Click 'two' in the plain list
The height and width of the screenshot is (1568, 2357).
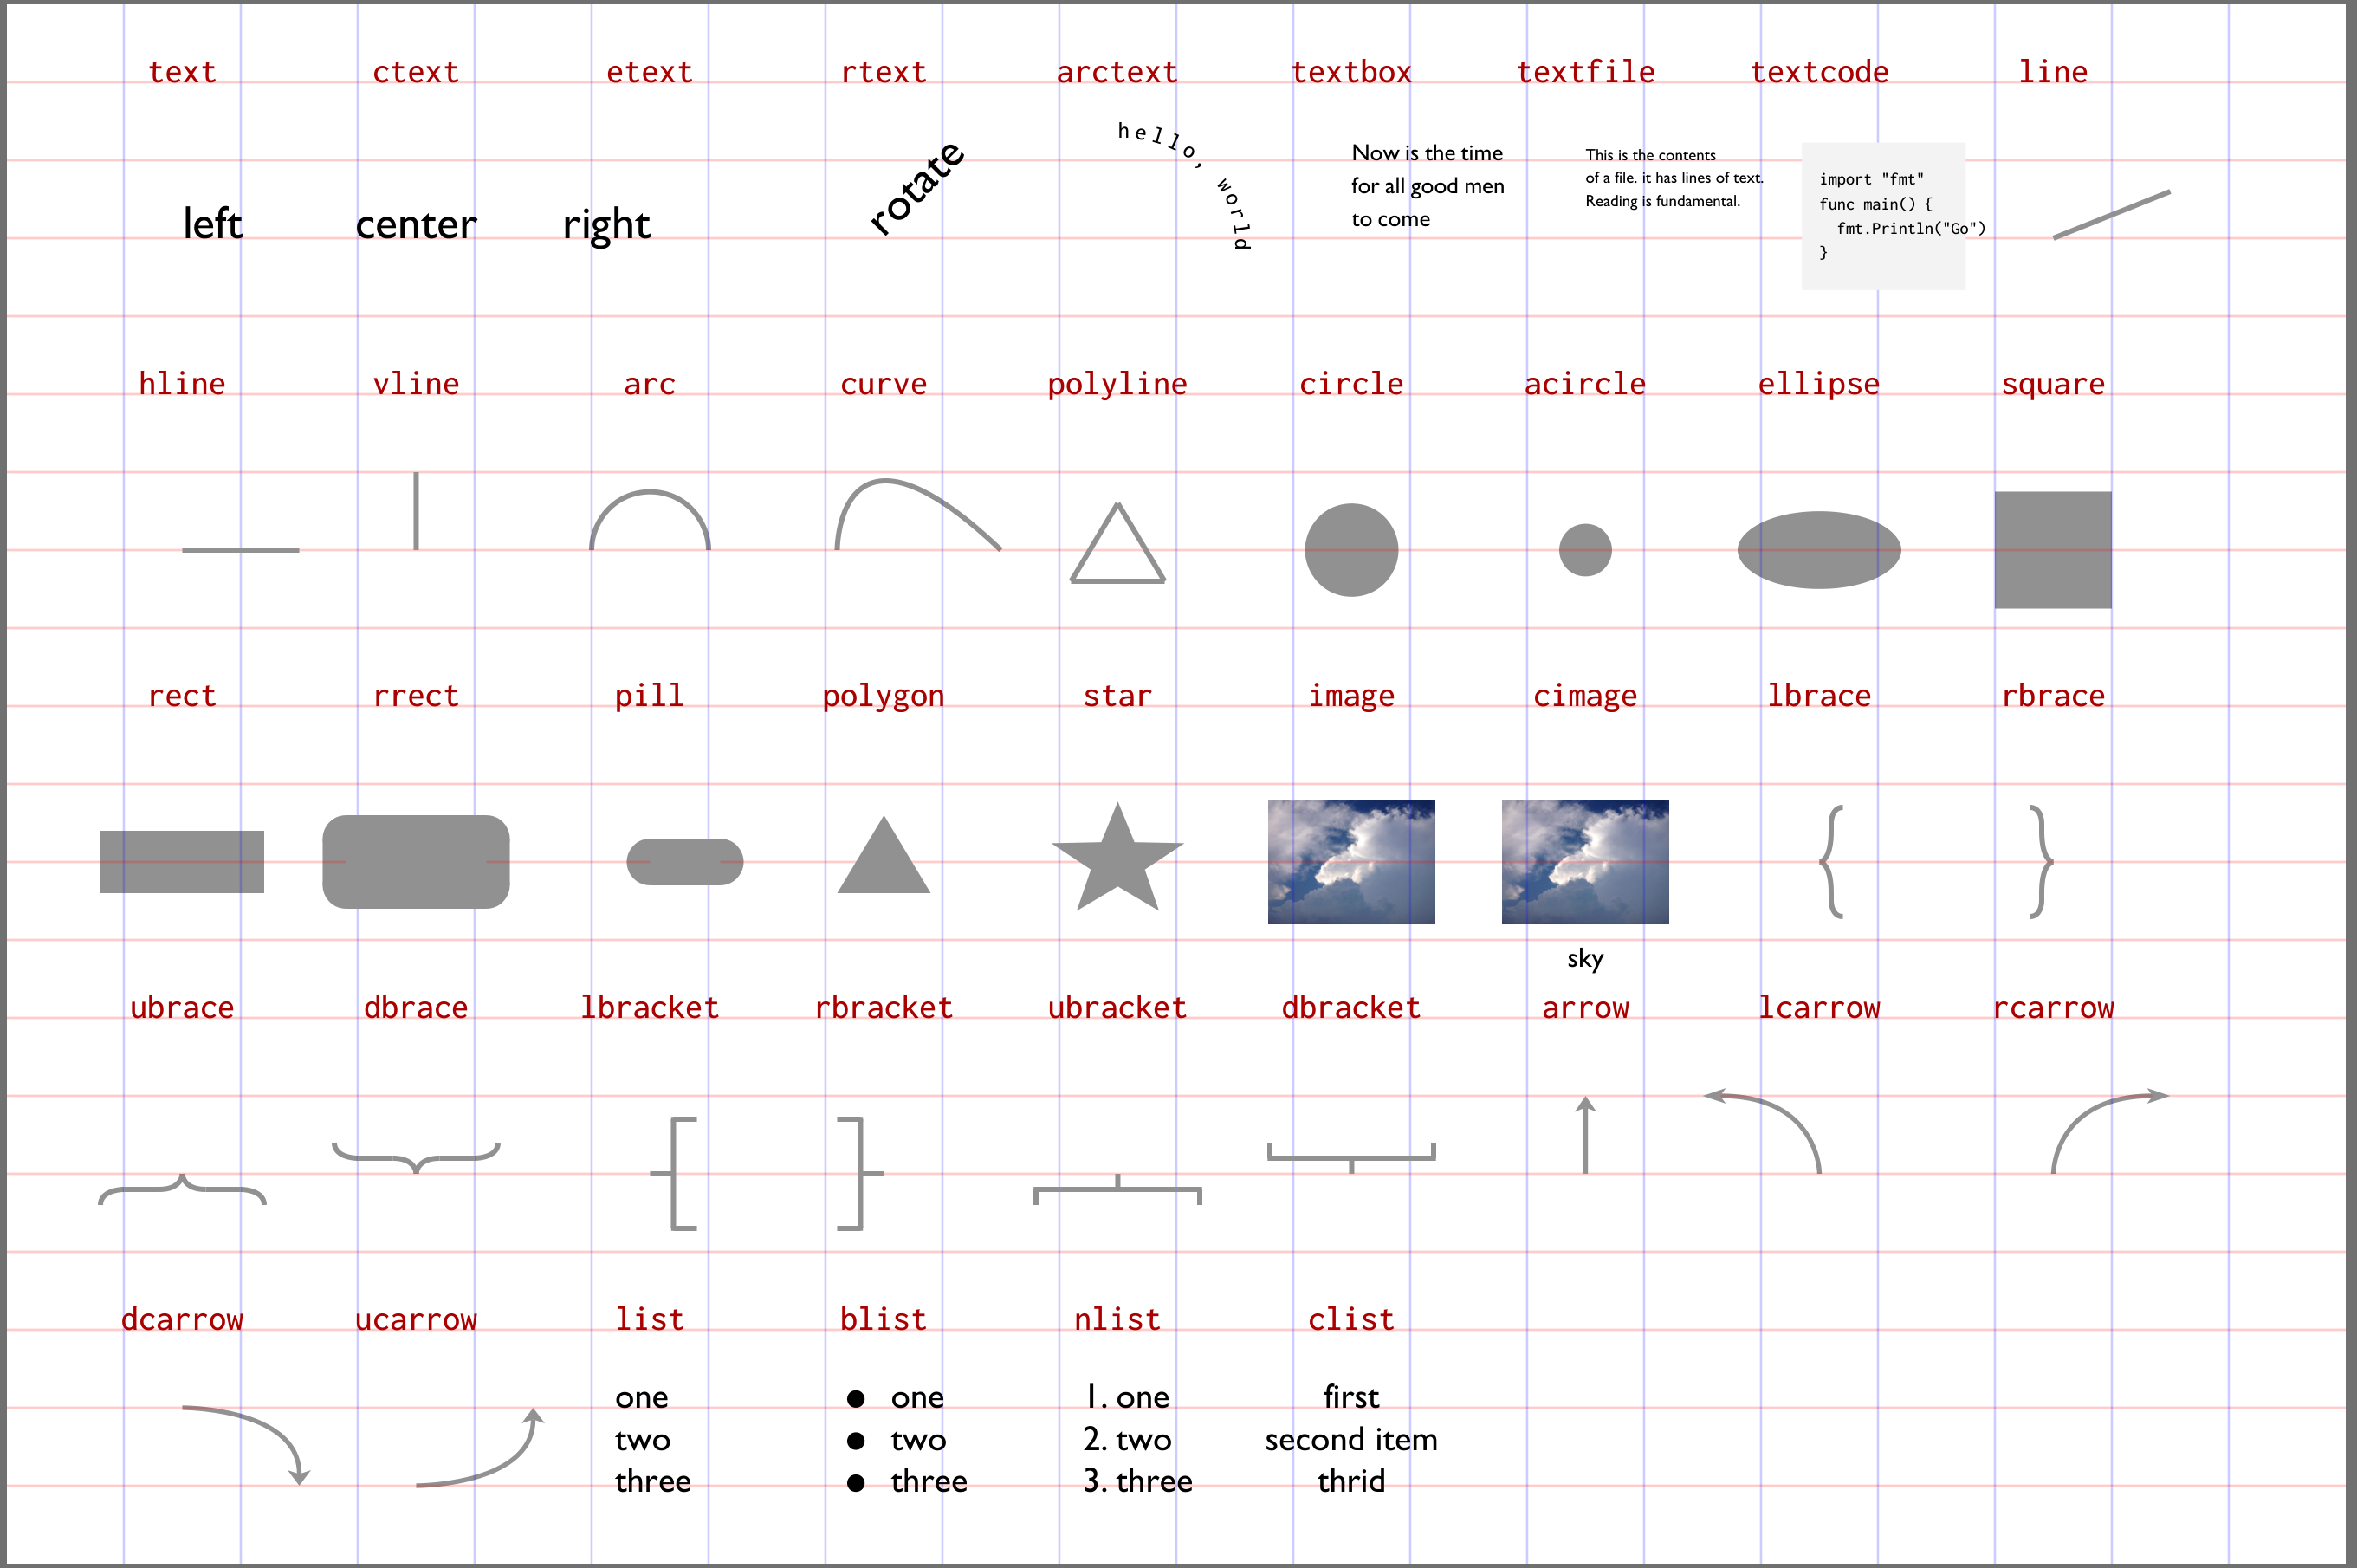(x=642, y=1440)
